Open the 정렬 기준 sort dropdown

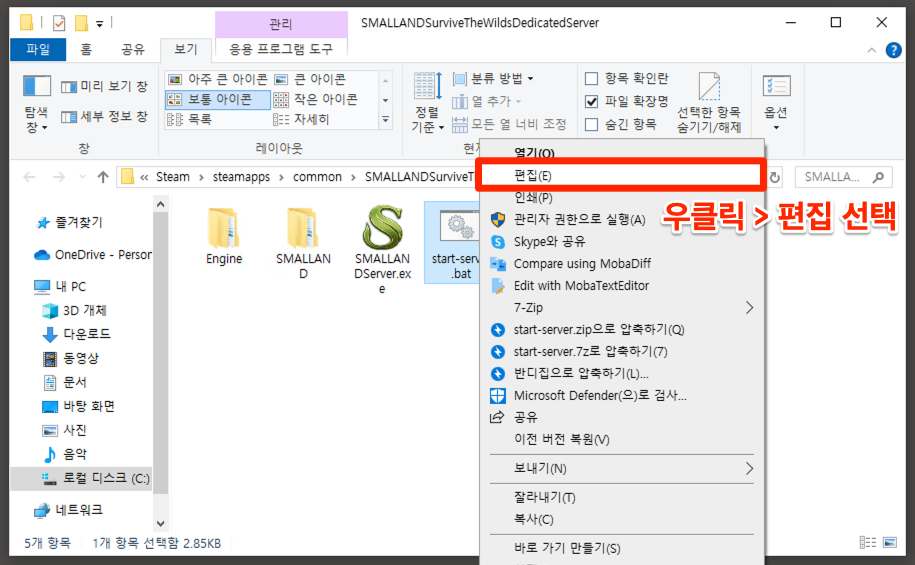pos(428,104)
